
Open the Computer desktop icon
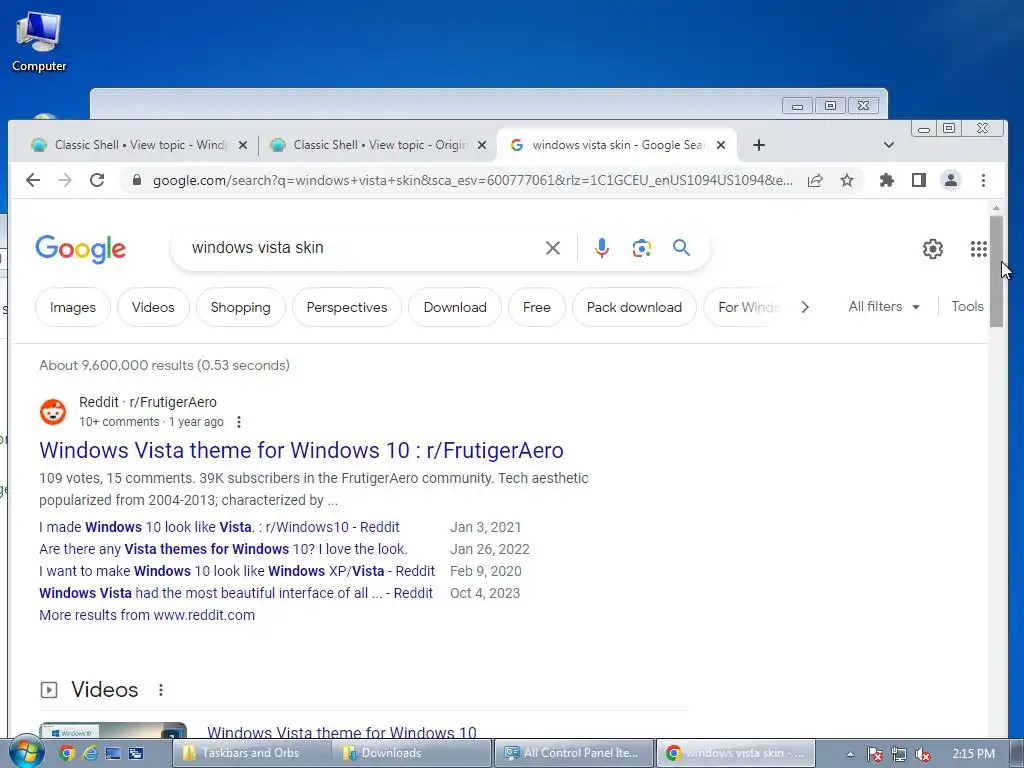tap(39, 42)
